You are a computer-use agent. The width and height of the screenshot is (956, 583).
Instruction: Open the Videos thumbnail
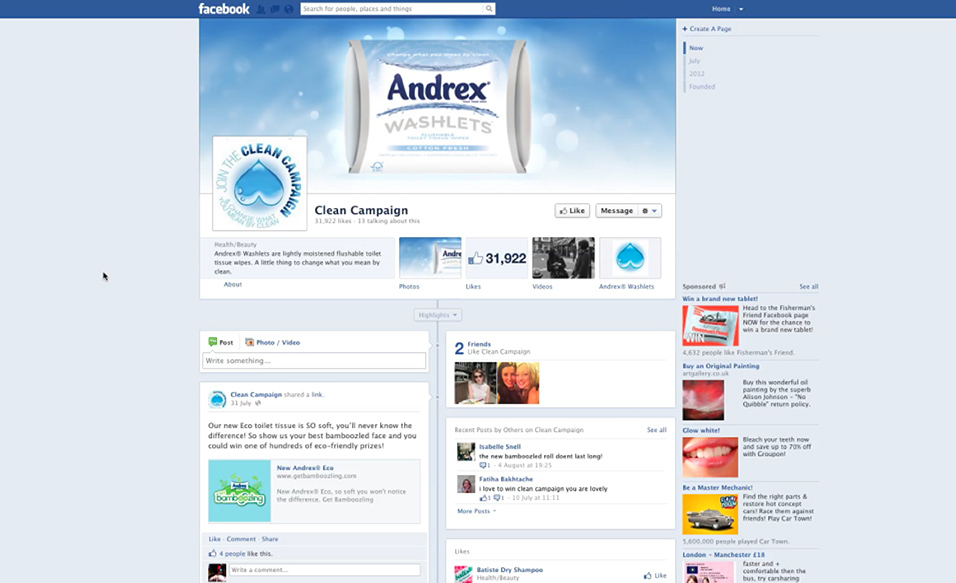pos(563,258)
